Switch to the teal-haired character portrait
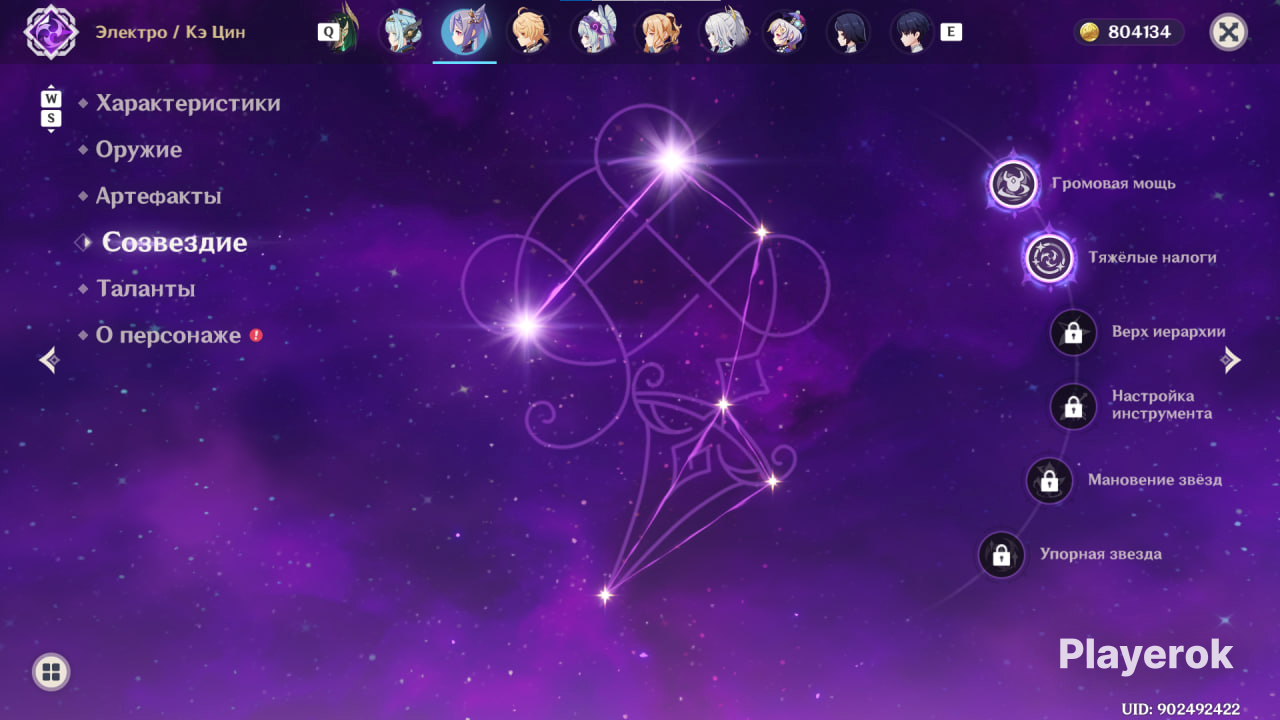The width and height of the screenshot is (1280, 720). tap(401, 31)
